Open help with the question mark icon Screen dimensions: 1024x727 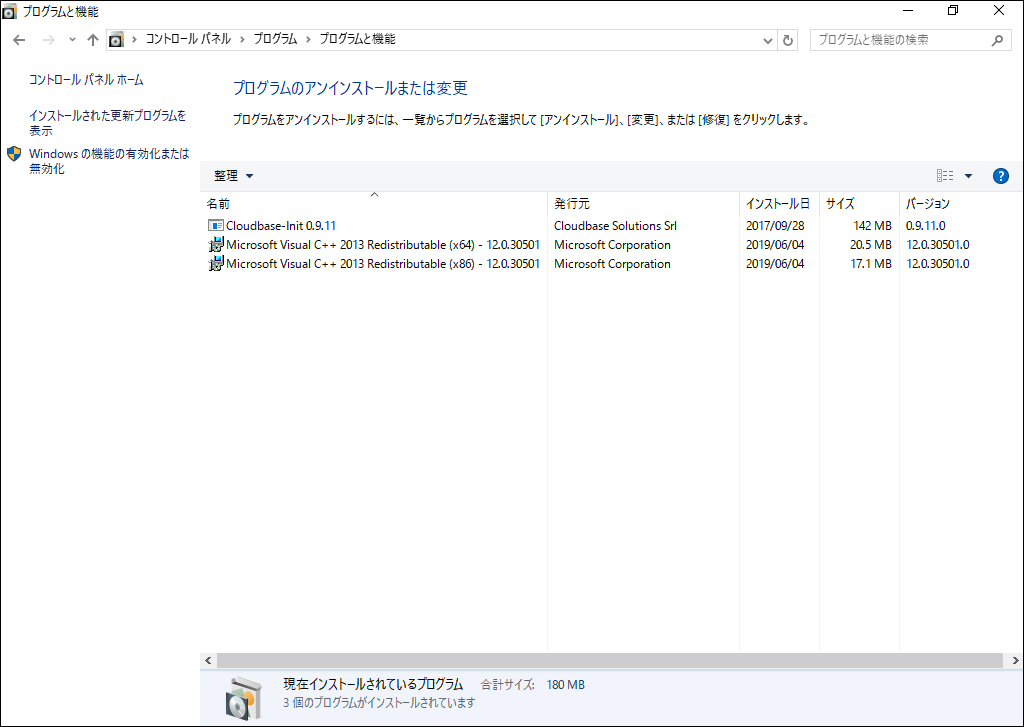[x=1000, y=176]
